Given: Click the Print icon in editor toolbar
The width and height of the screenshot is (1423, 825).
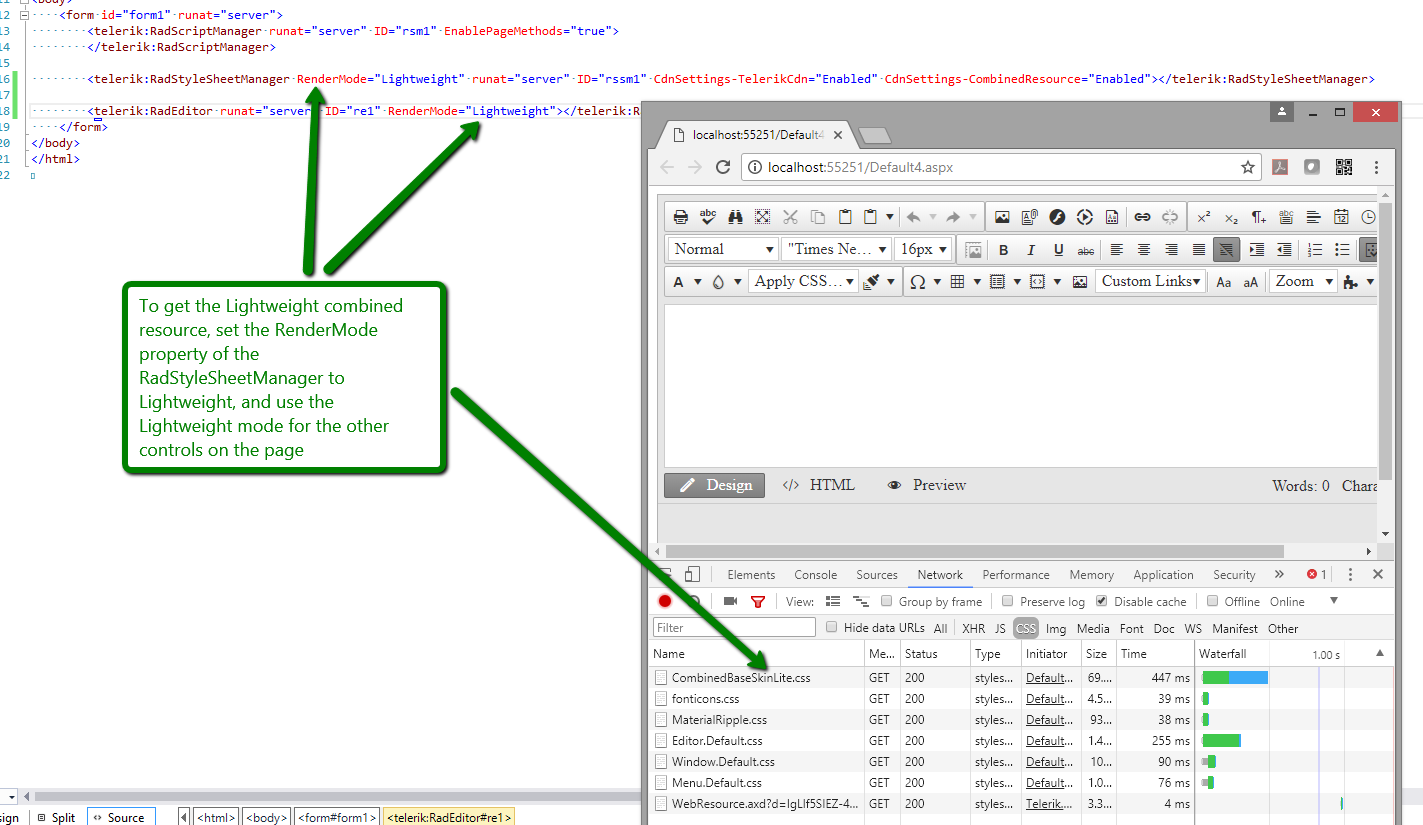Looking at the screenshot, I should (681, 217).
